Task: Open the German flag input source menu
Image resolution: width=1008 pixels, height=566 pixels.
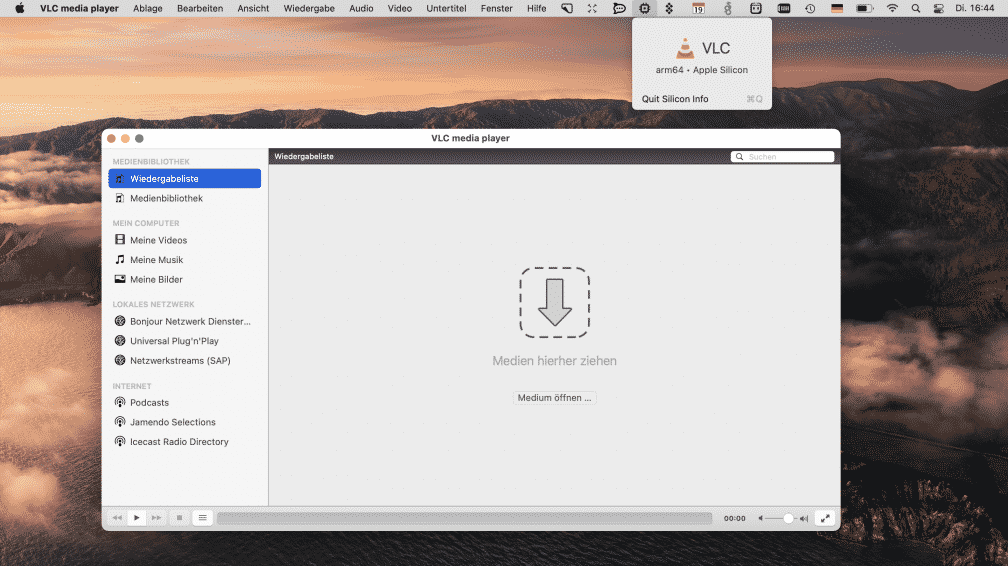Action: [x=837, y=8]
